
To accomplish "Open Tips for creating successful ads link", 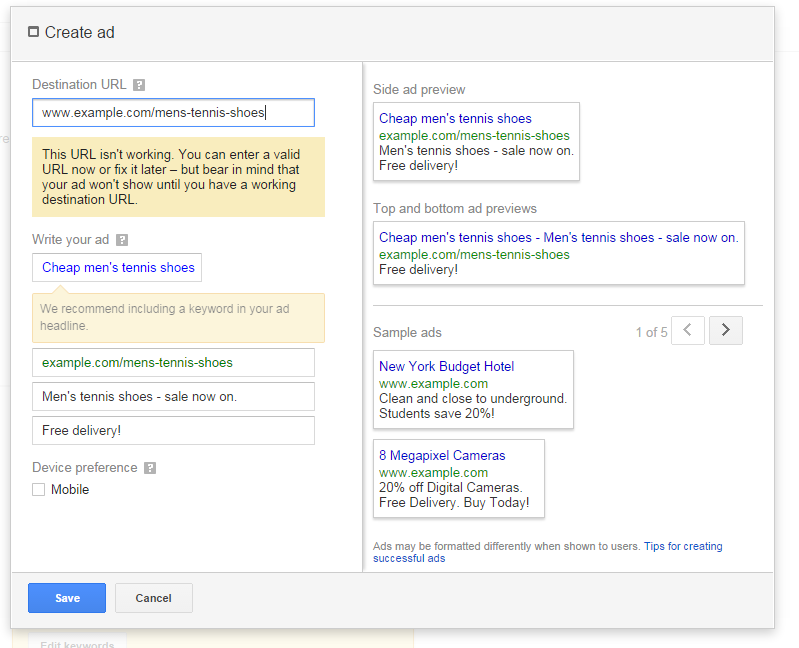I will 548,552.
